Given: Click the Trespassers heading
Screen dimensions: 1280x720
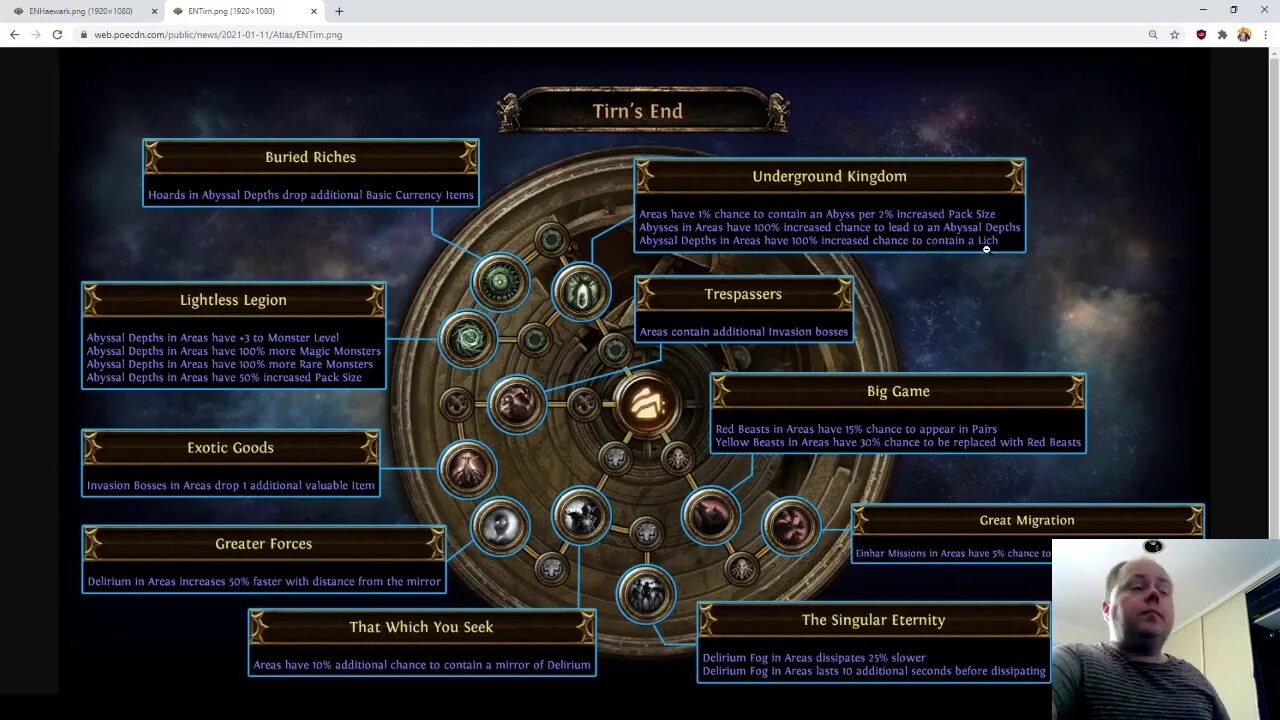Looking at the screenshot, I should coord(743,294).
